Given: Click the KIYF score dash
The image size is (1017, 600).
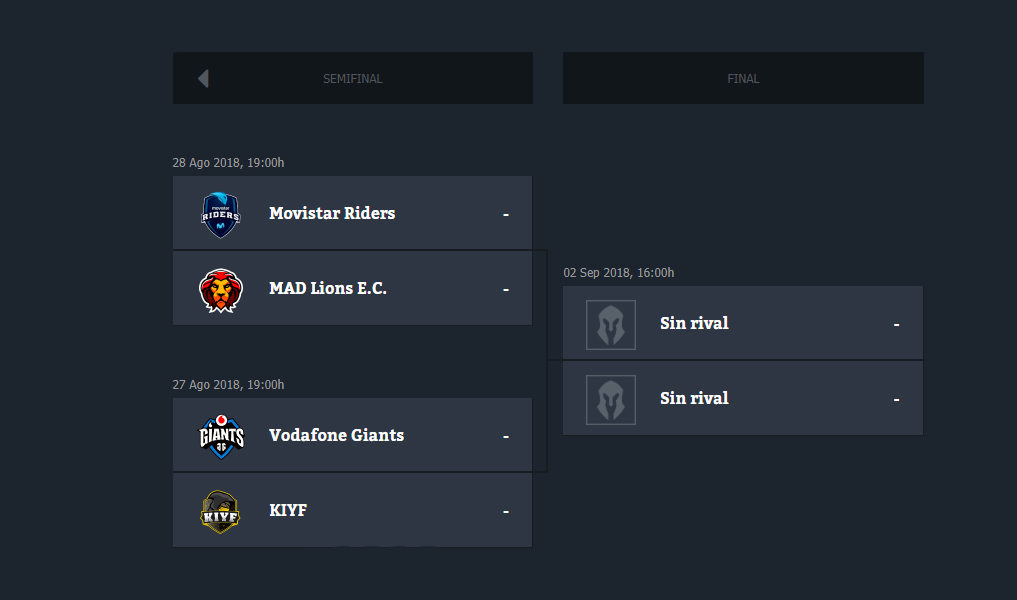Looking at the screenshot, I should tap(506, 511).
